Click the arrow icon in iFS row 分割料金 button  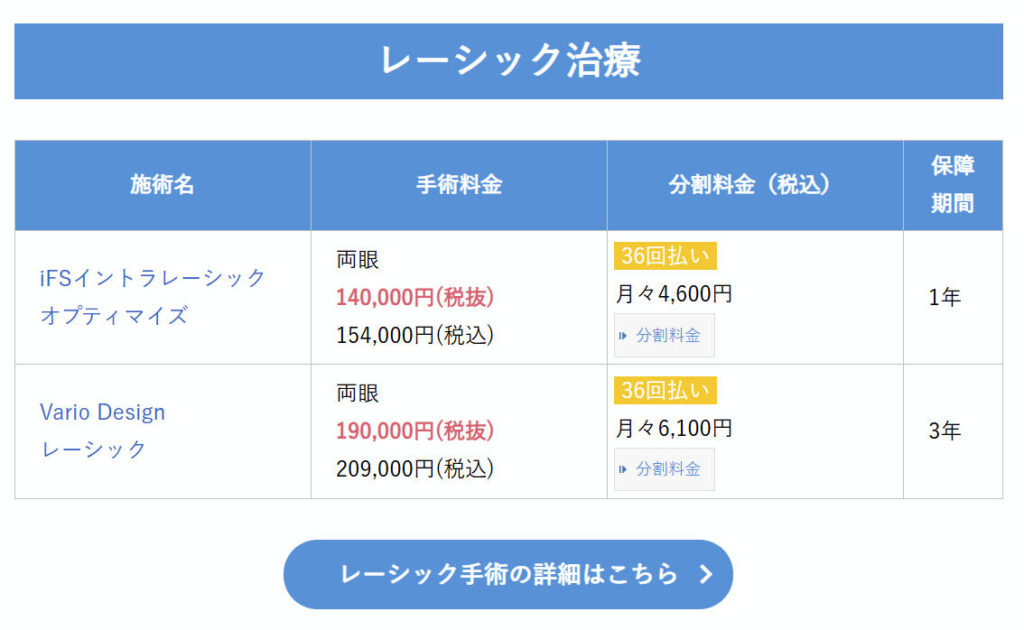pyautogui.click(x=624, y=336)
